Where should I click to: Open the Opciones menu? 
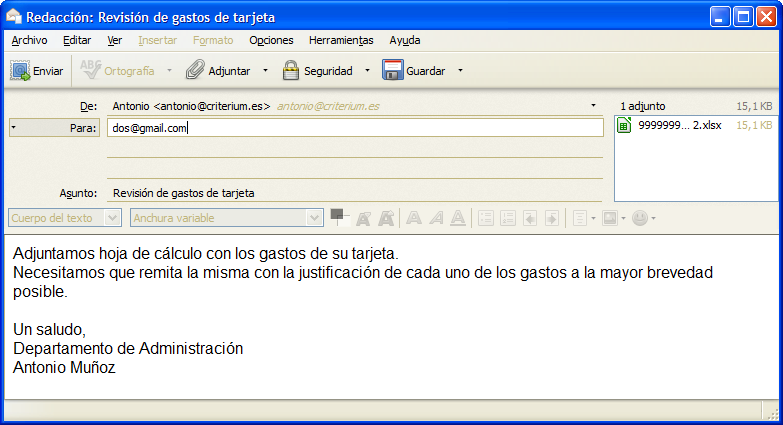tap(271, 40)
